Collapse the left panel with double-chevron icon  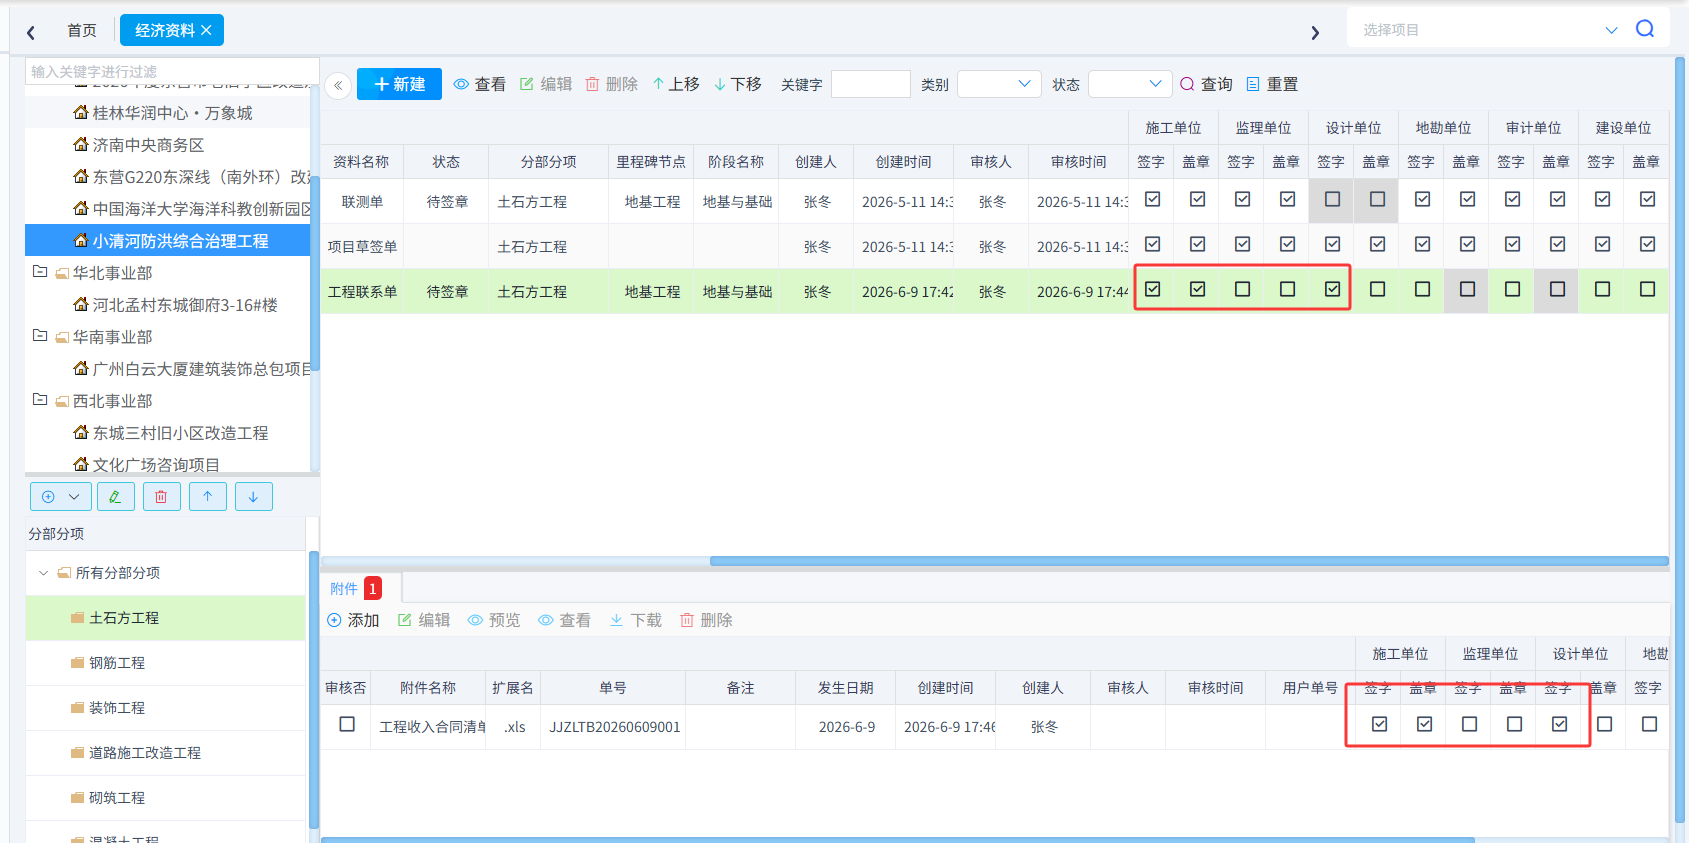338,85
